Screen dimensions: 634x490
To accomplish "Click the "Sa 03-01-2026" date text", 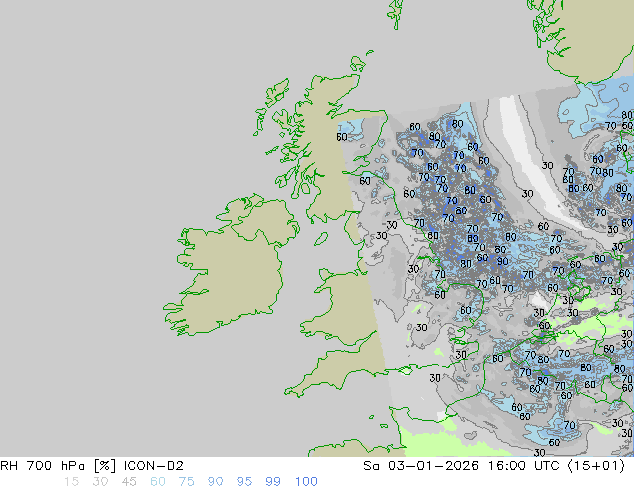I will [x=421, y=466].
